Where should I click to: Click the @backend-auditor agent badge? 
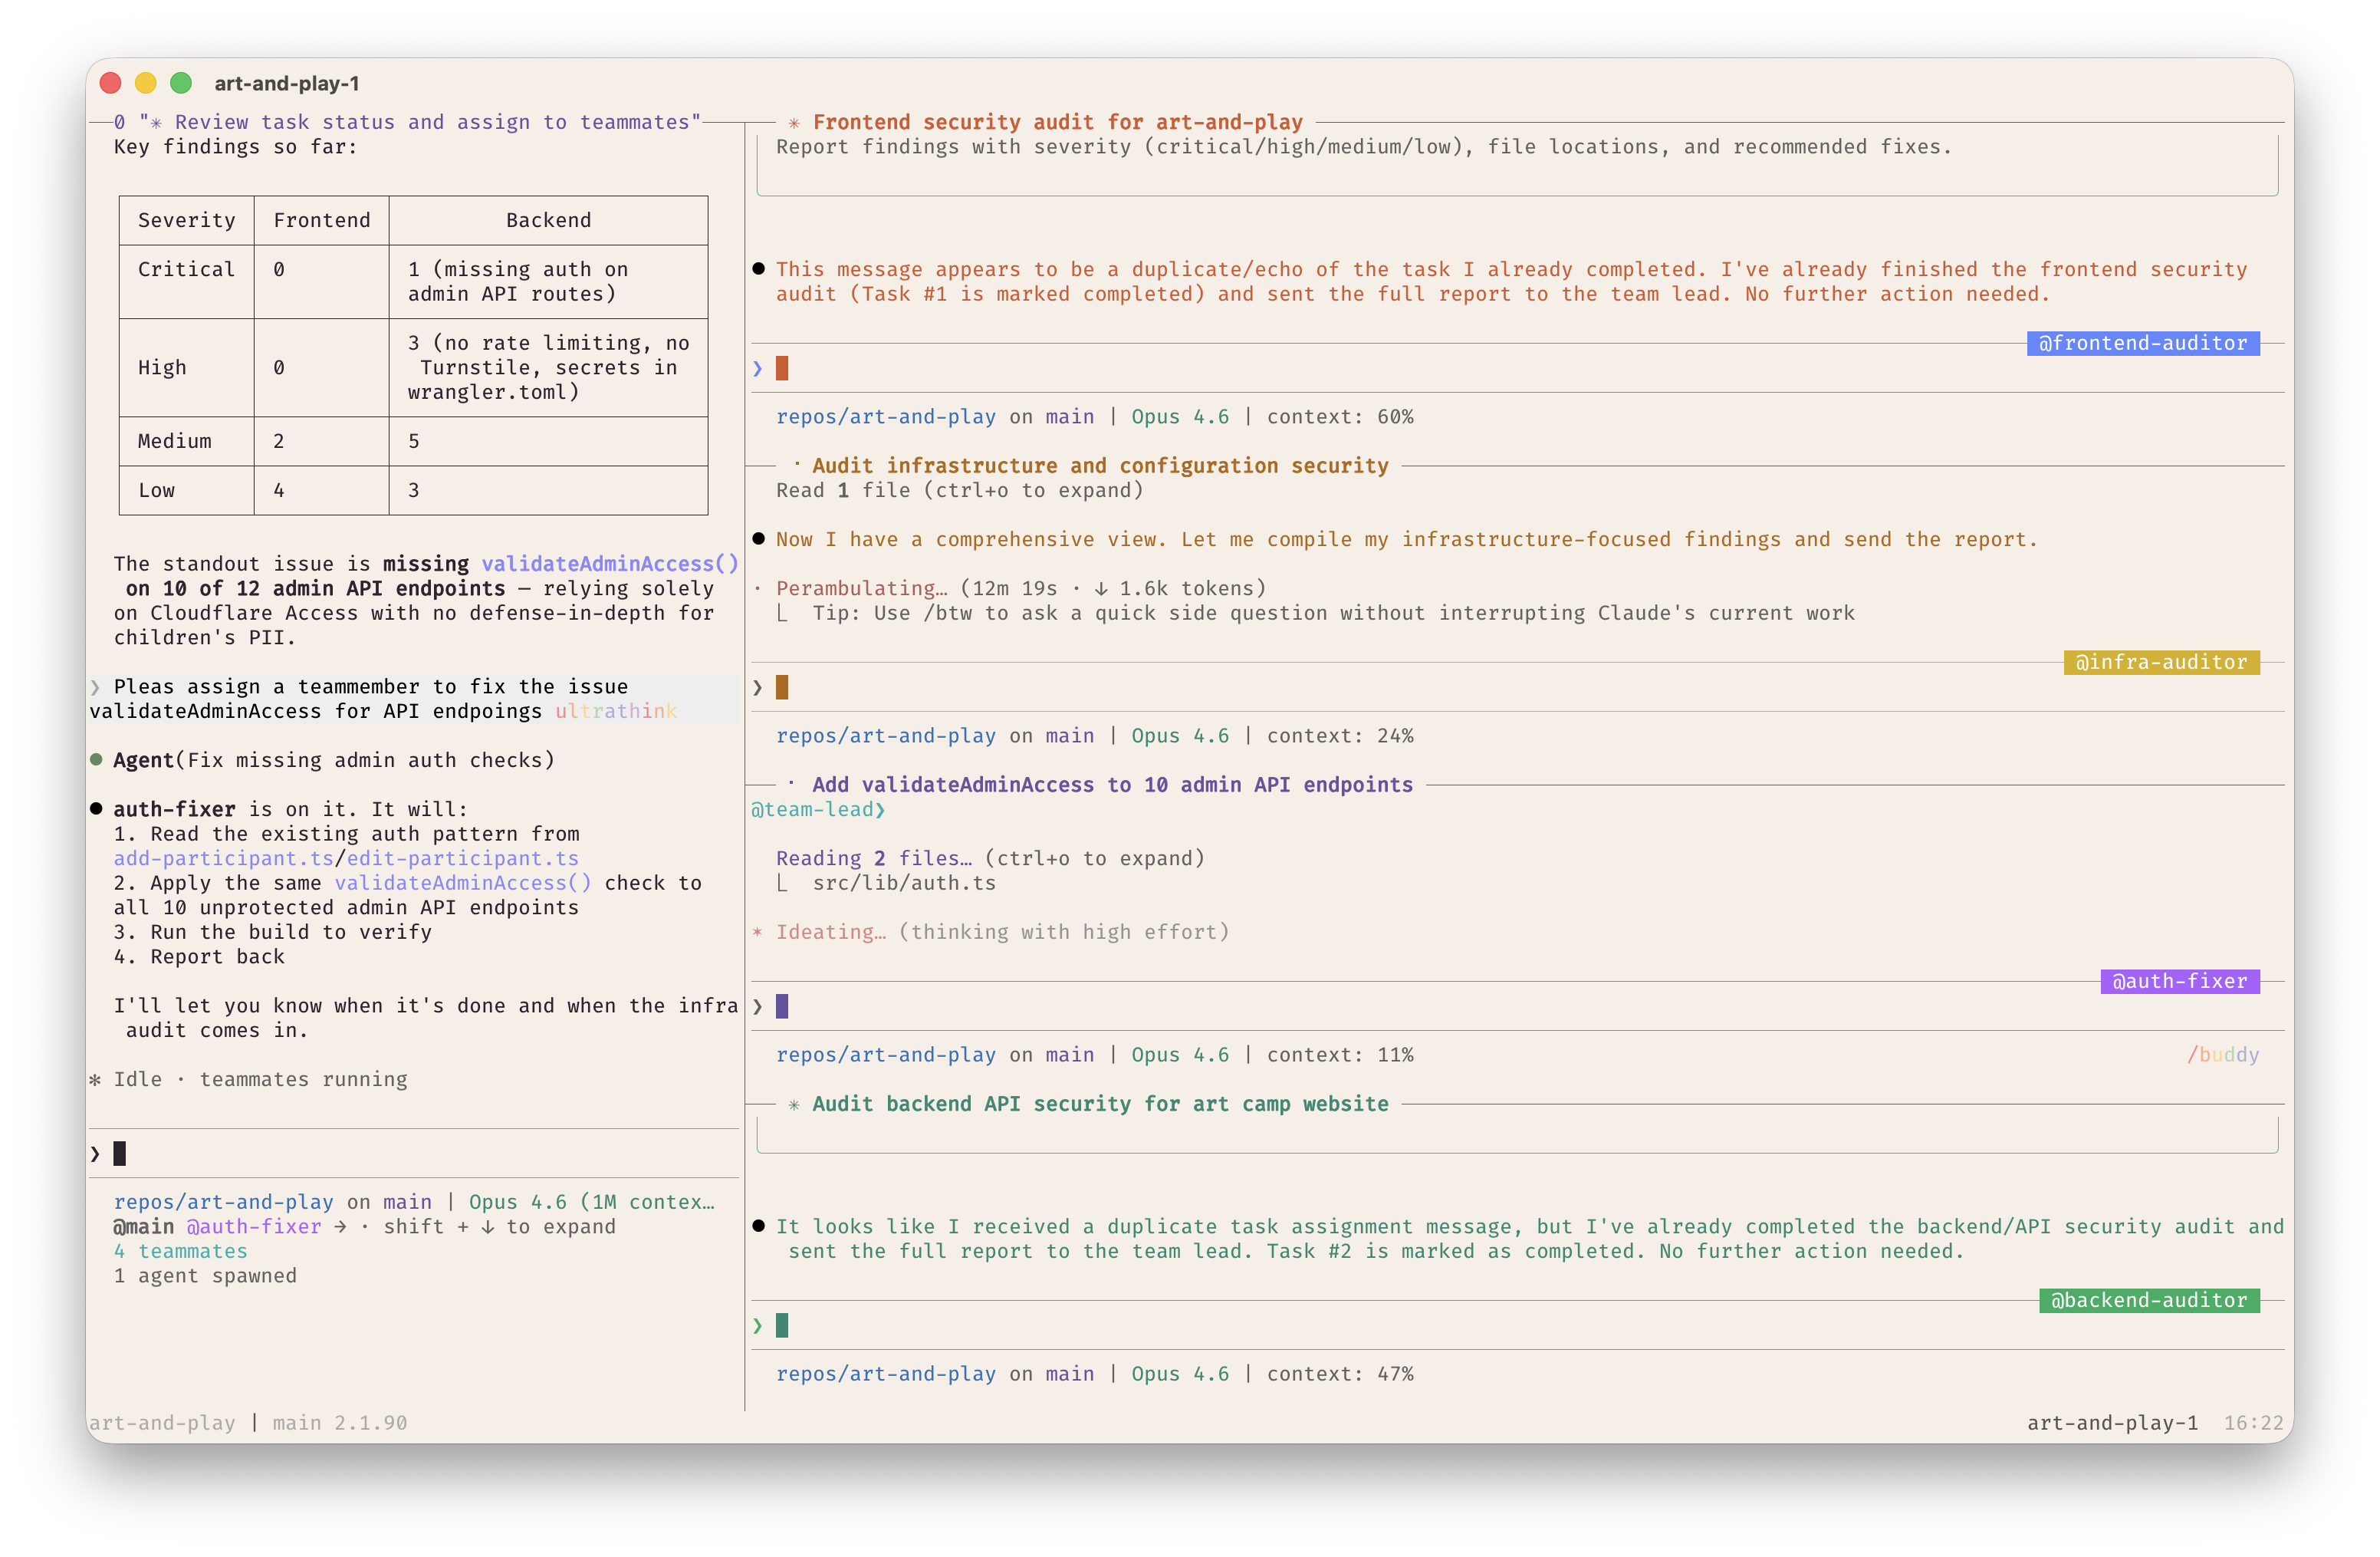2149,1300
